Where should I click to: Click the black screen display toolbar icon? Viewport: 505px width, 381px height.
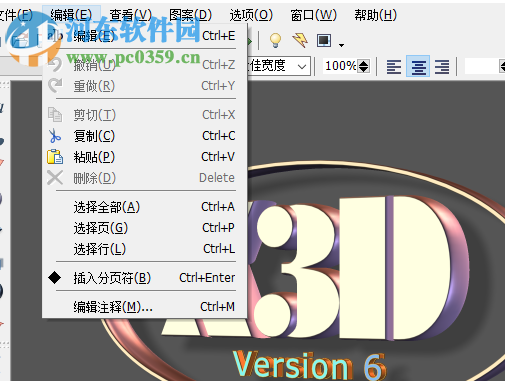pyautogui.click(x=324, y=40)
